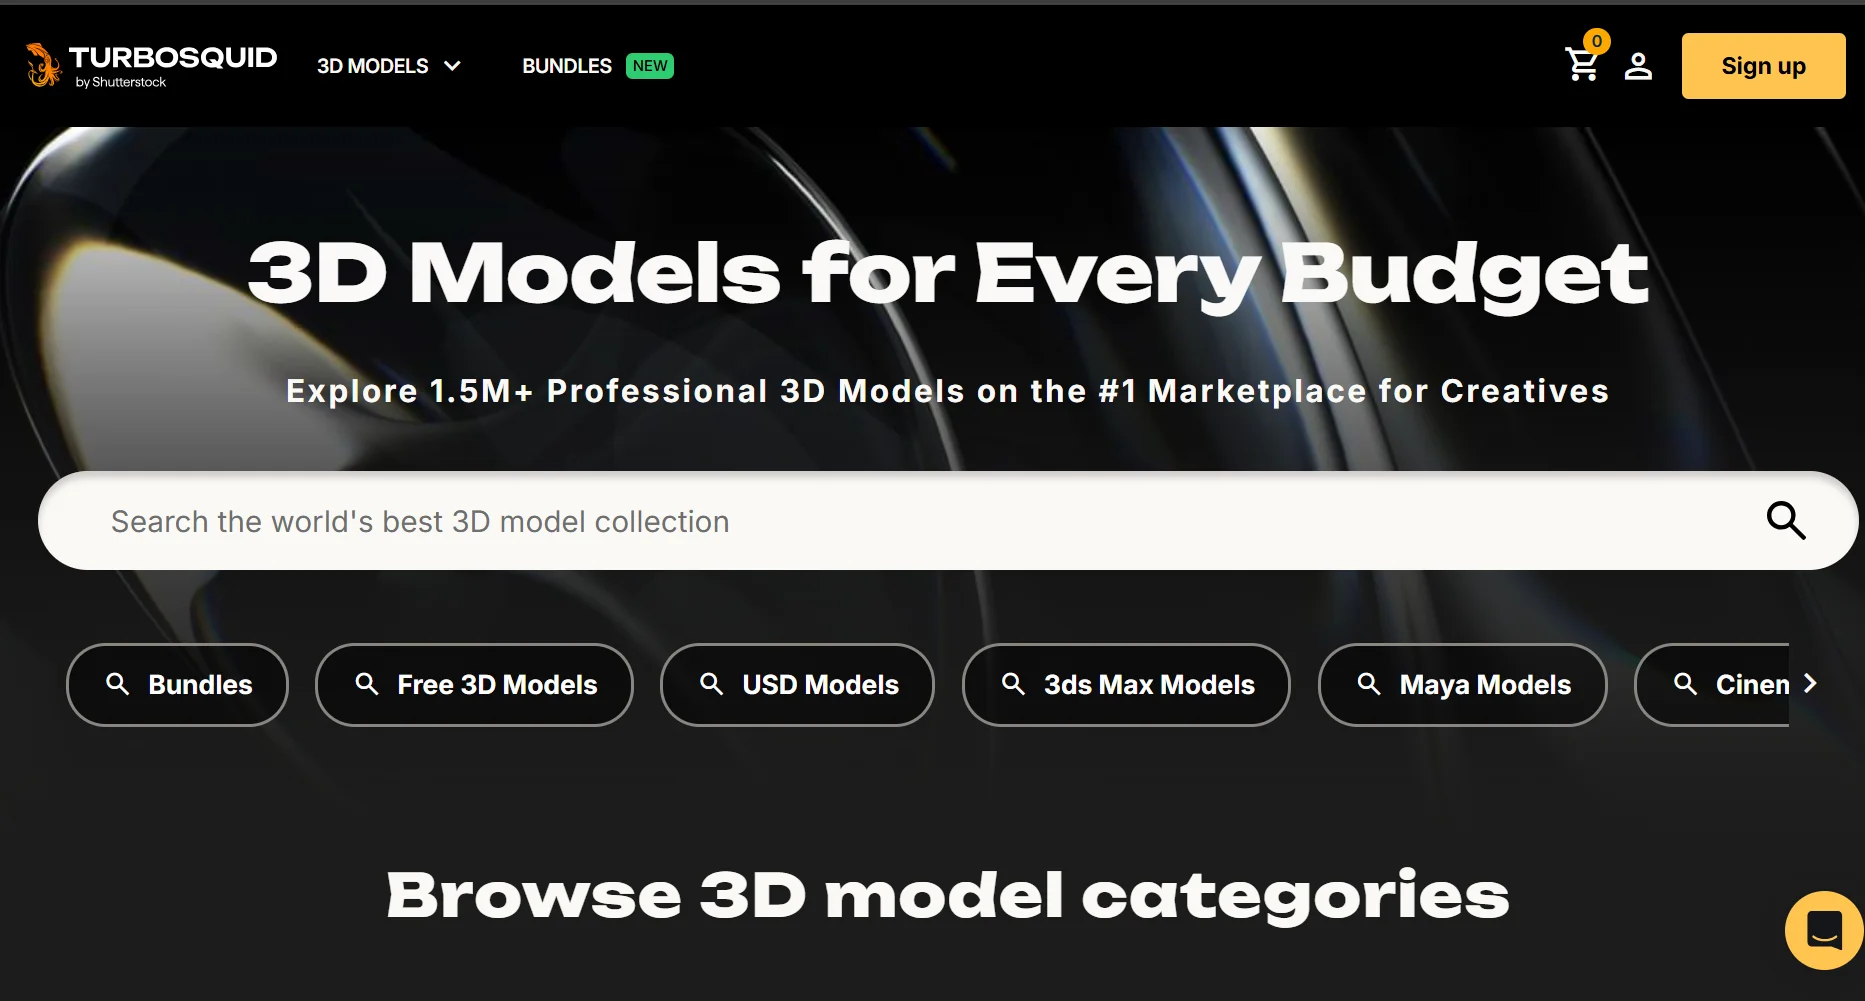Open the chat support bubble icon
Screen dimensions: 1865x1001
[x=1823, y=930]
